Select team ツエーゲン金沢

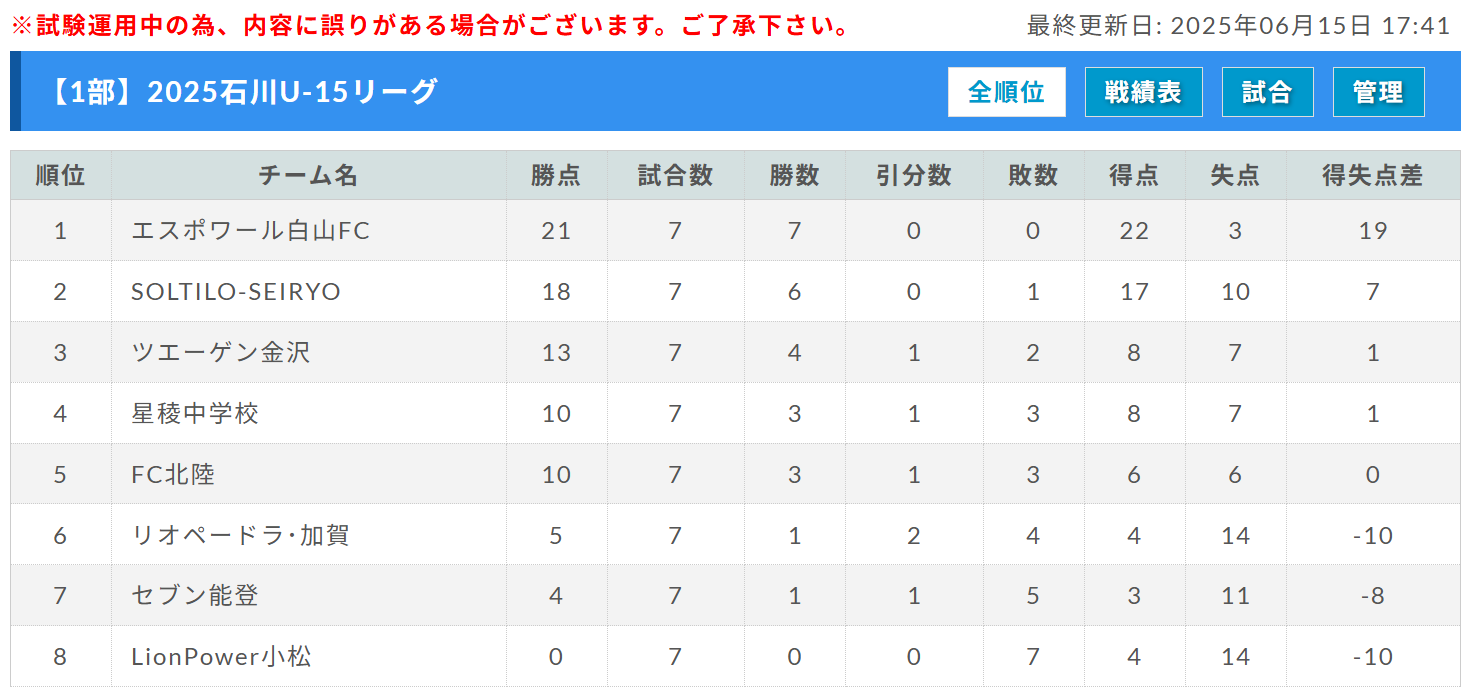tap(221, 353)
